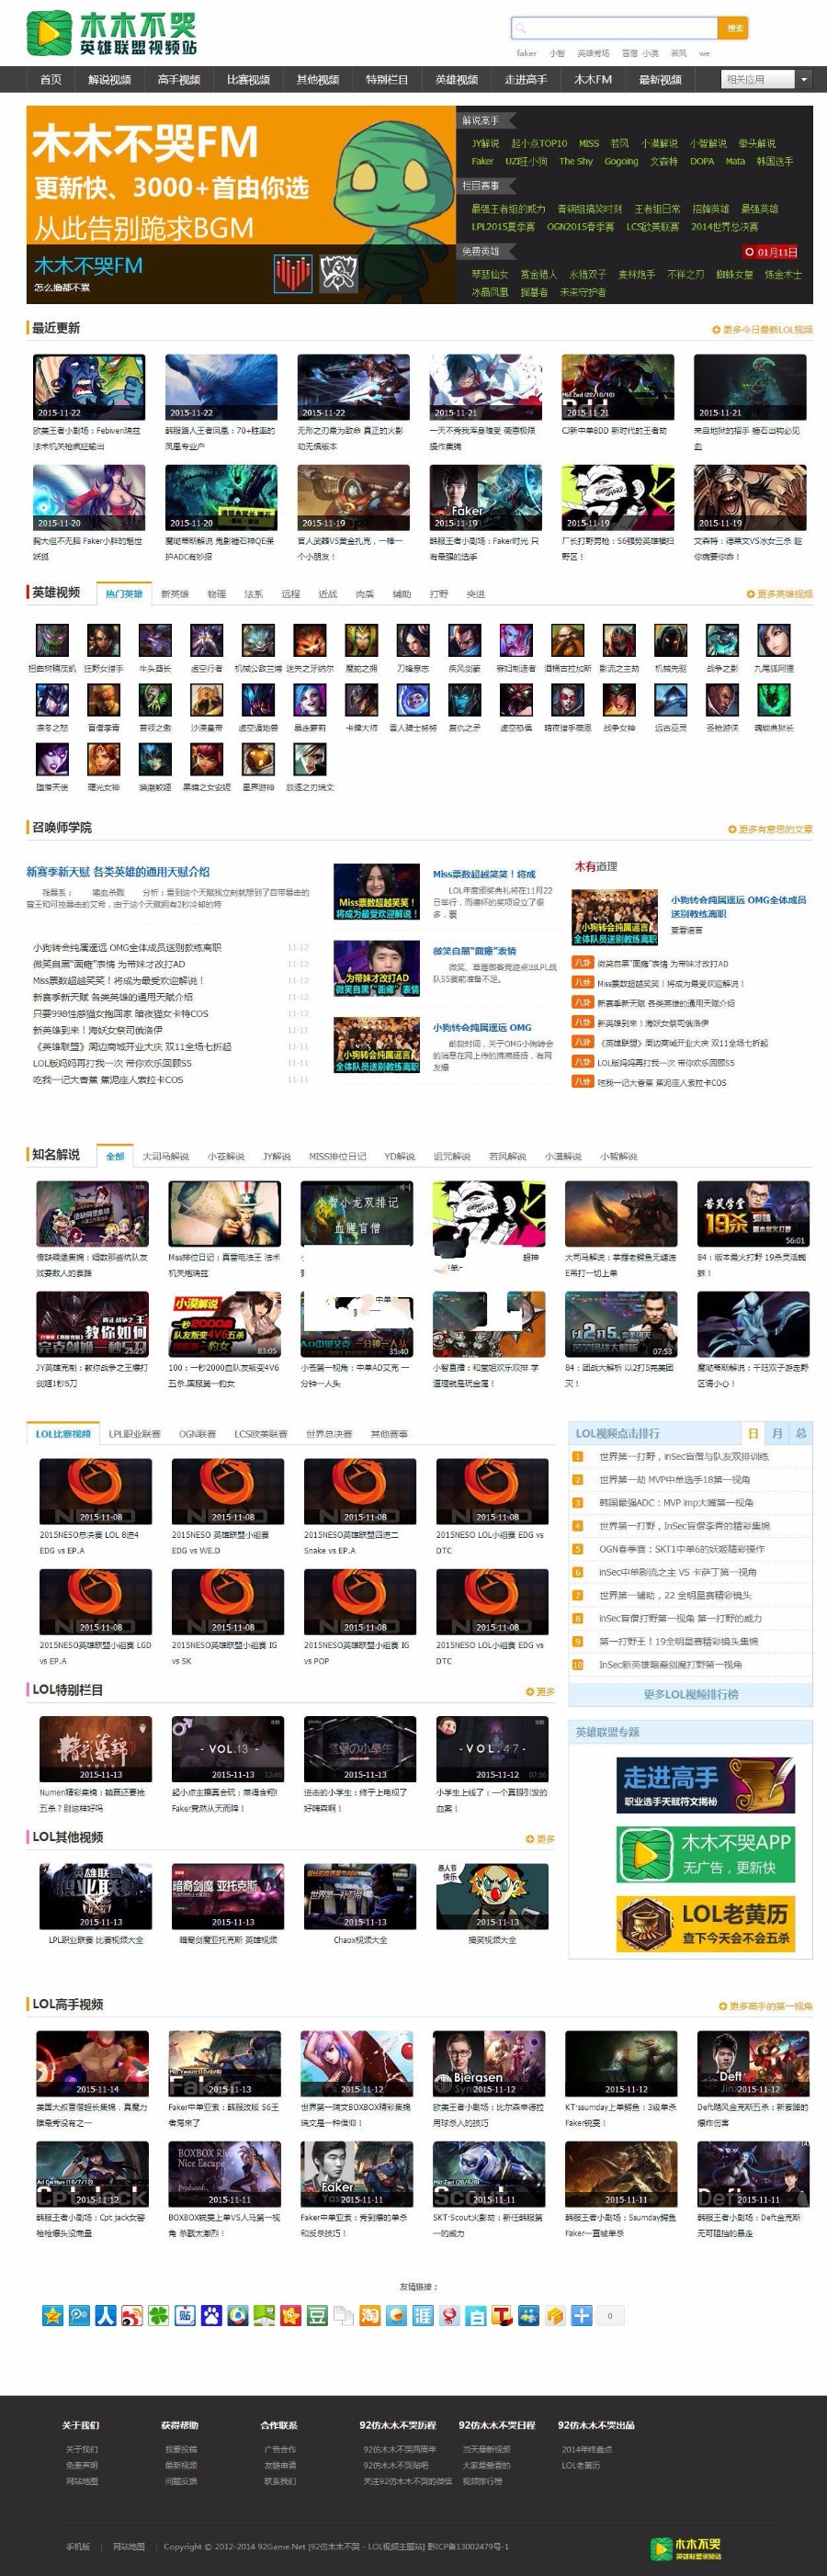Screen dimensions: 827x2576
Task: Click the red equalizer icon on banner
Action: tap(292, 274)
